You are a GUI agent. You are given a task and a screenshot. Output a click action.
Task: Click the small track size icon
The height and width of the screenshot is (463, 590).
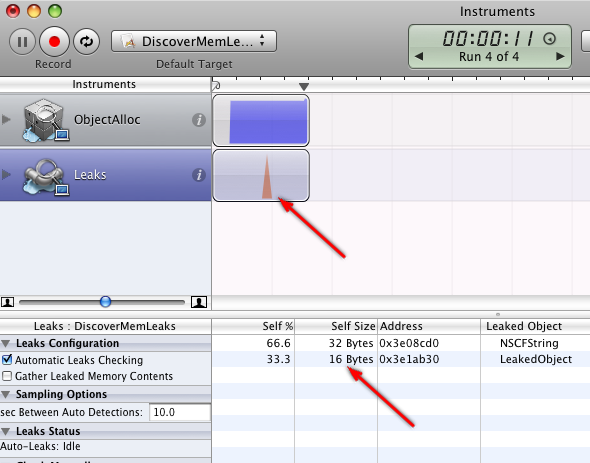pyautogui.click(x=8, y=302)
